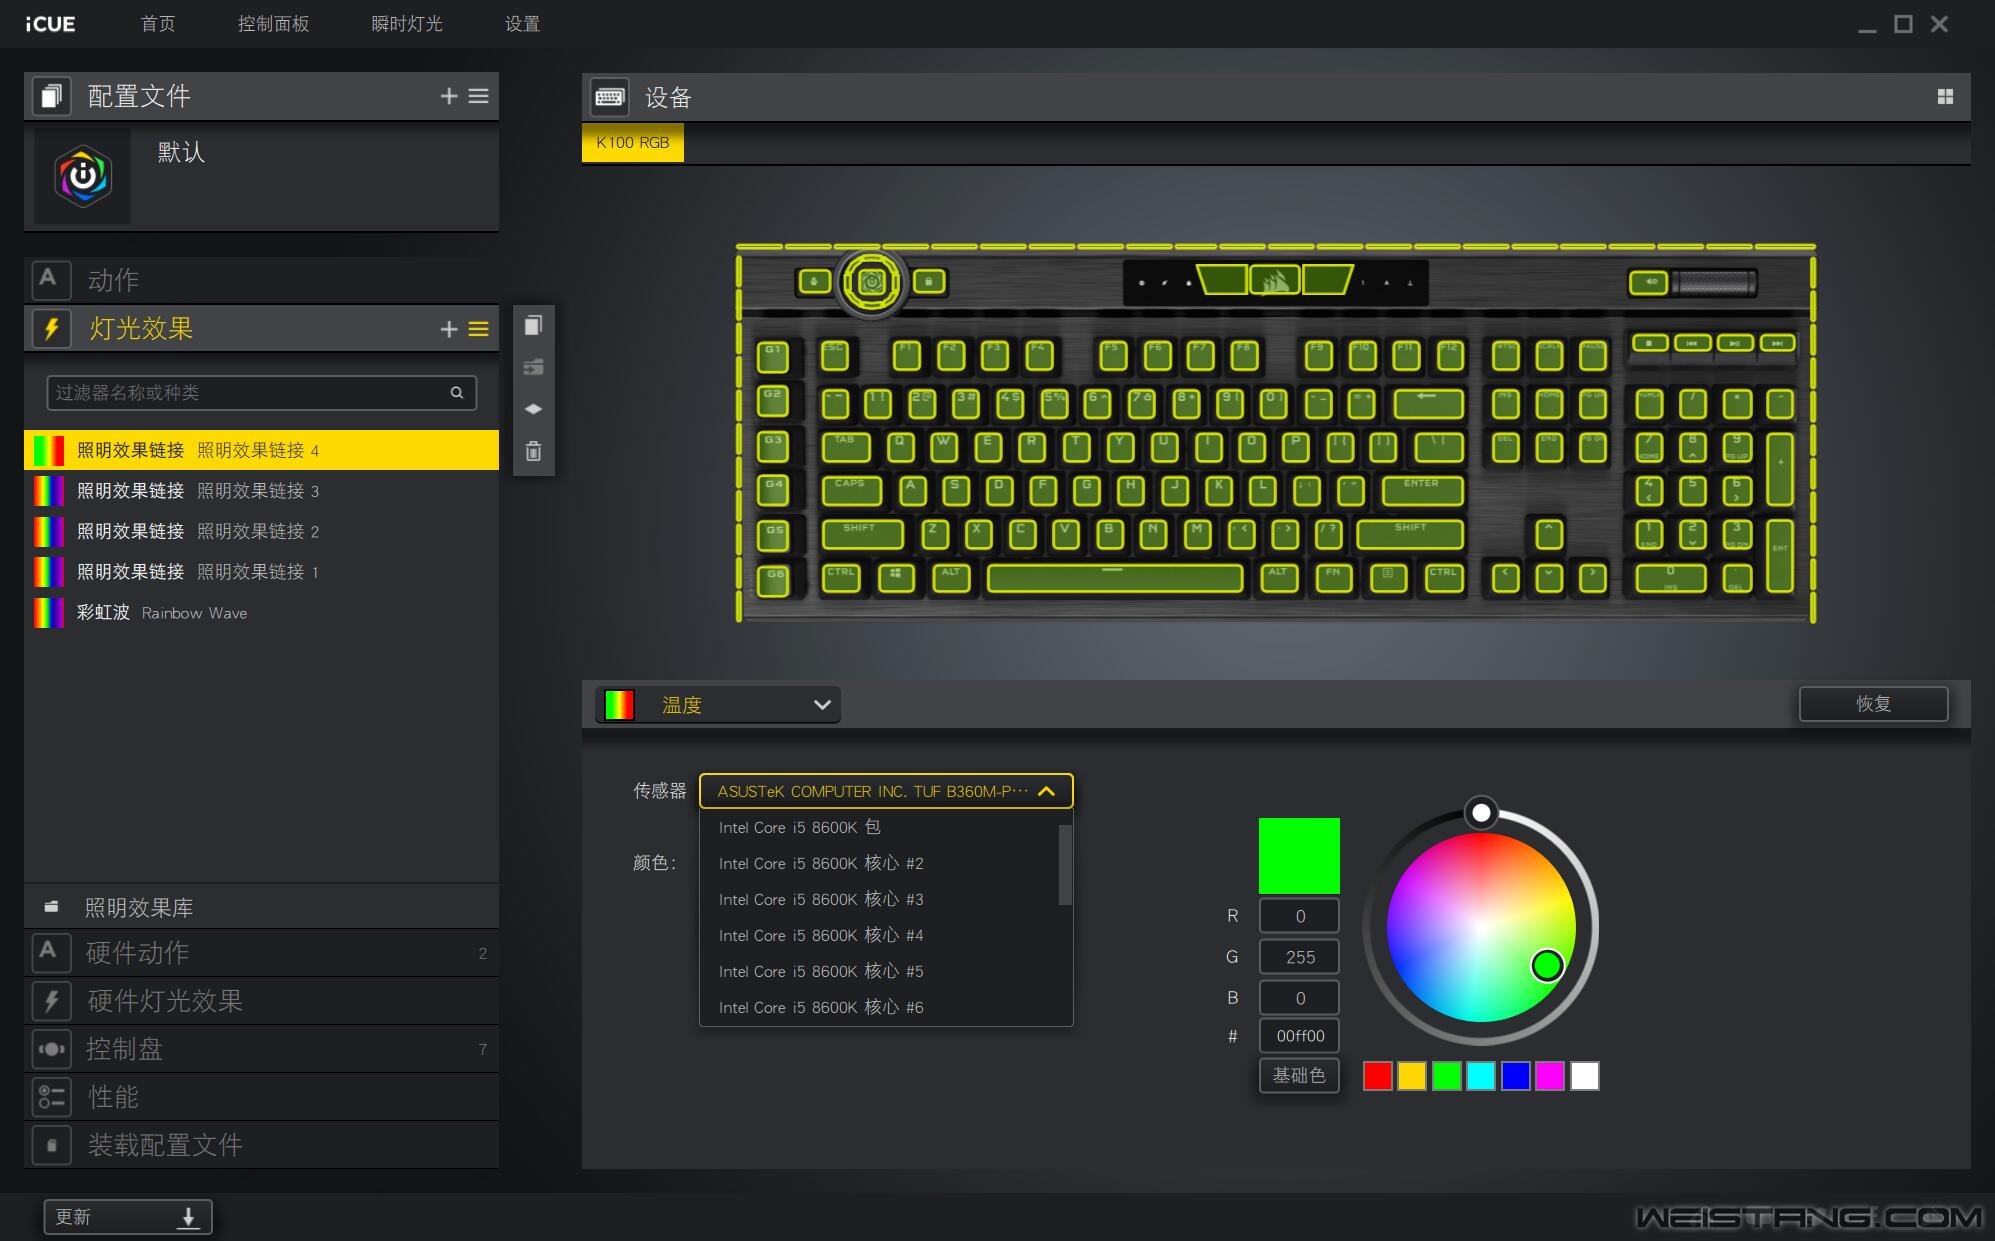The width and height of the screenshot is (1995, 1241).
Task: Click the mute key on the keyboard
Action: (x=1649, y=283)
